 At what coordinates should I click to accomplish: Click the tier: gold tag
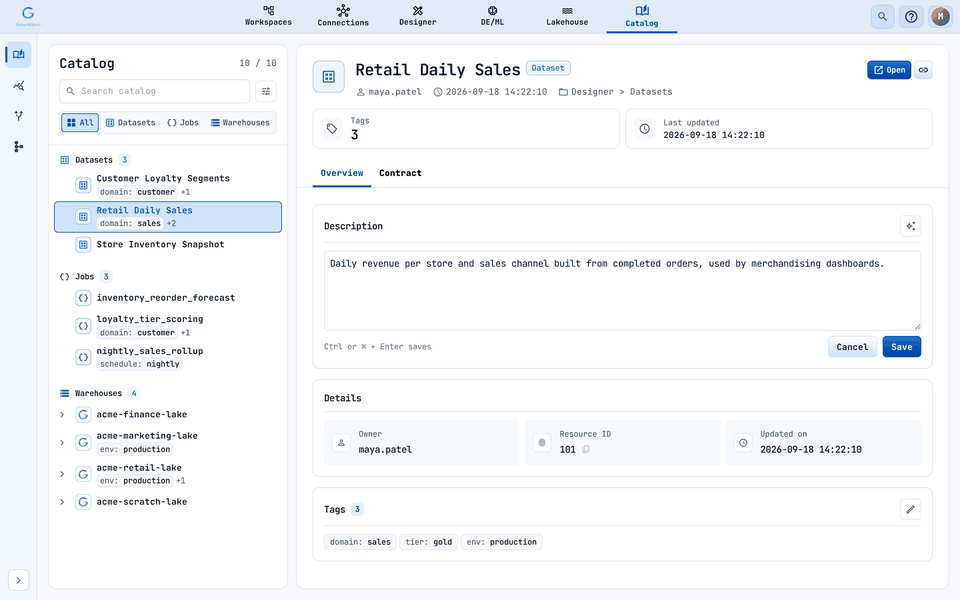(x=429, y=542)
